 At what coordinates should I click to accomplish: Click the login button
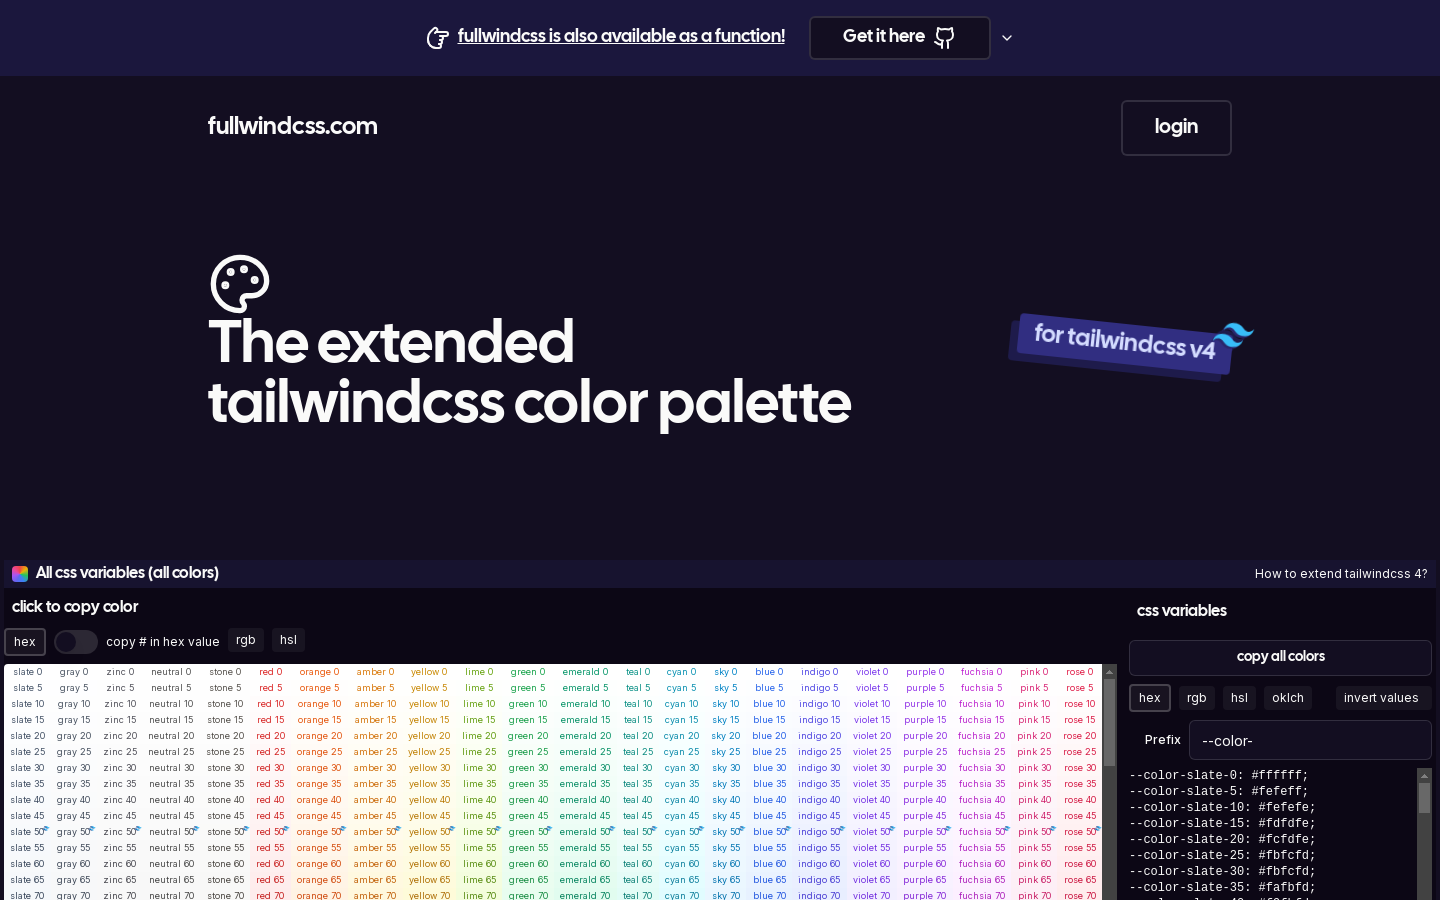1176,128
